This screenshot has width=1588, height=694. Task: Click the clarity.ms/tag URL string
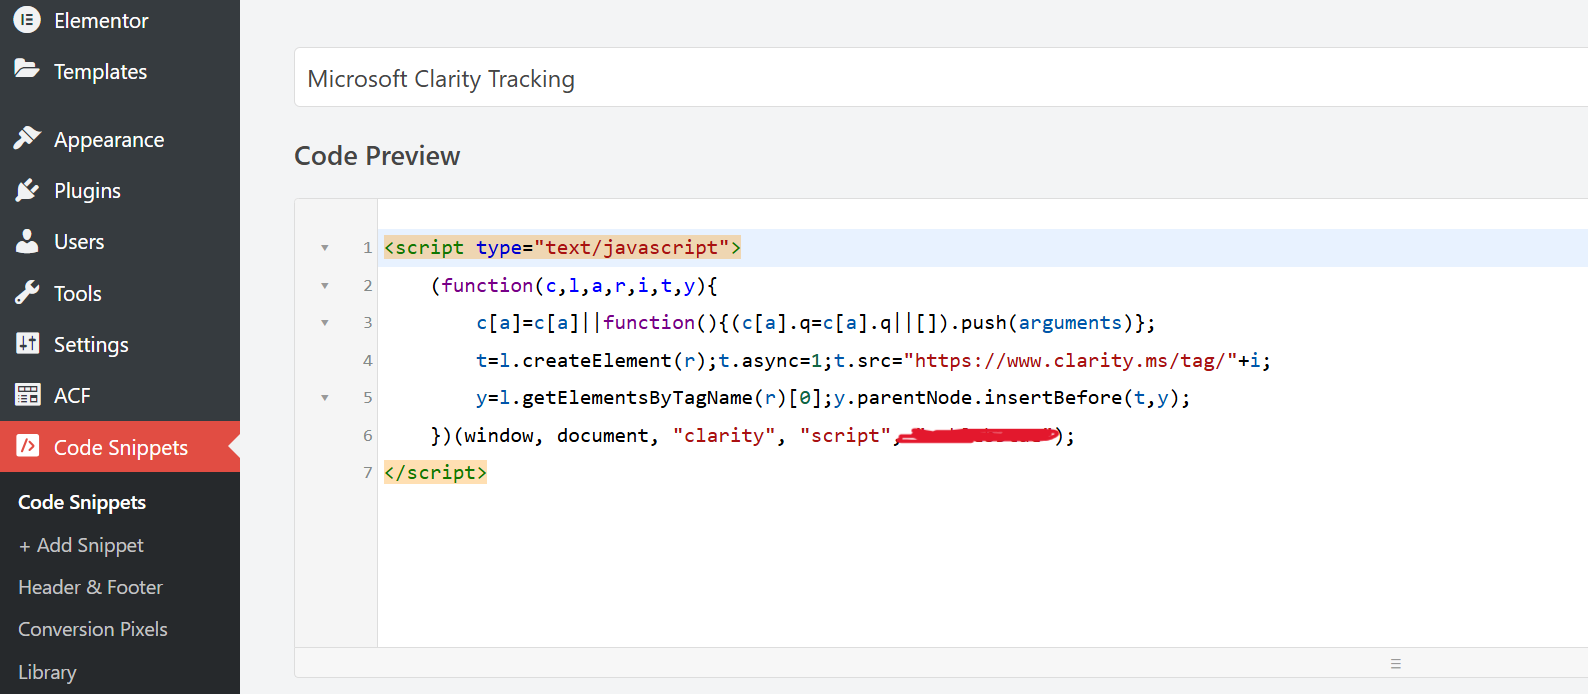1070,361
